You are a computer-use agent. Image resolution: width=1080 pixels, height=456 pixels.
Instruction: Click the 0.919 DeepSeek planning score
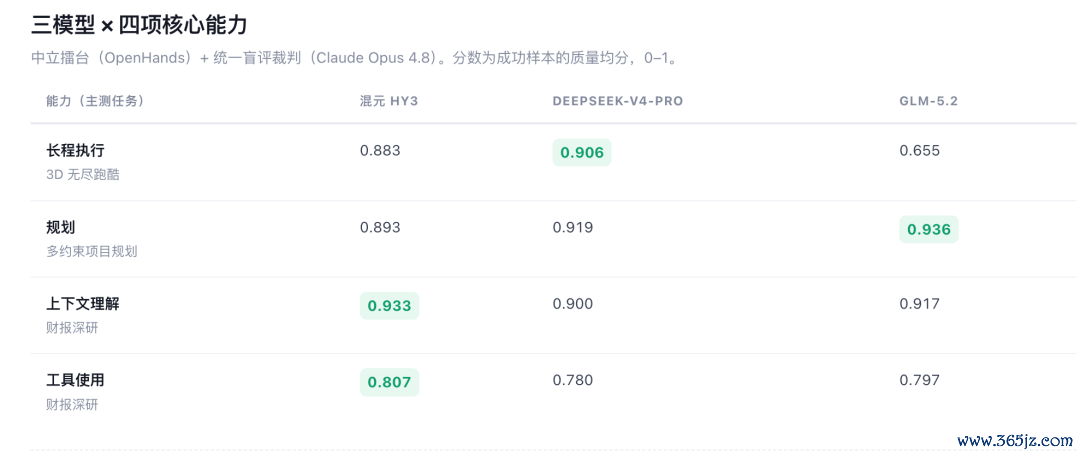click(572, 227)
